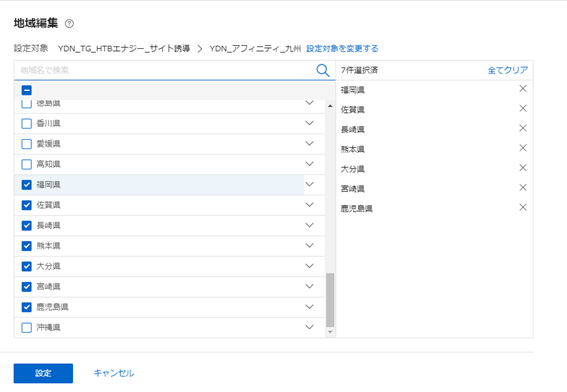
Task: Expand the 熊本県 row chevron
Action: pyautogui.click(x=310, y=246)
